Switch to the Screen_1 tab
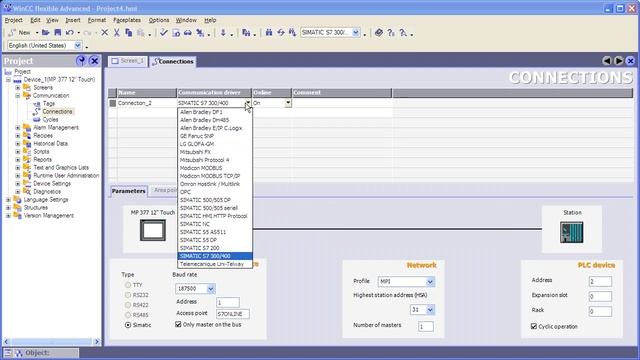 128,61
